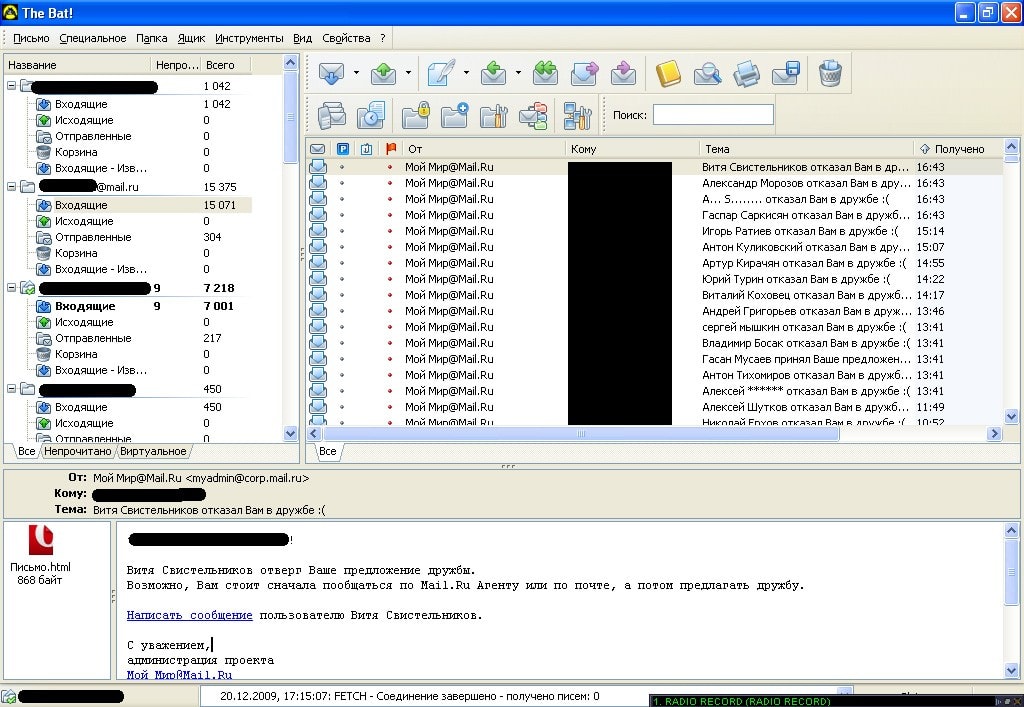The height and width of the screenshot is (707, 1024).
Task: Delete the message with the trash icon
Action: 830,74
